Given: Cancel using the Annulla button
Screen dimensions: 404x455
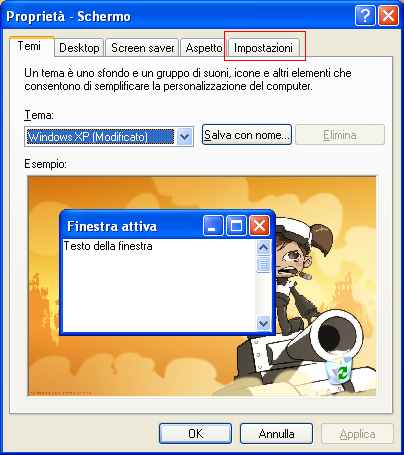Looking at the screenshot, I should 276,433.
